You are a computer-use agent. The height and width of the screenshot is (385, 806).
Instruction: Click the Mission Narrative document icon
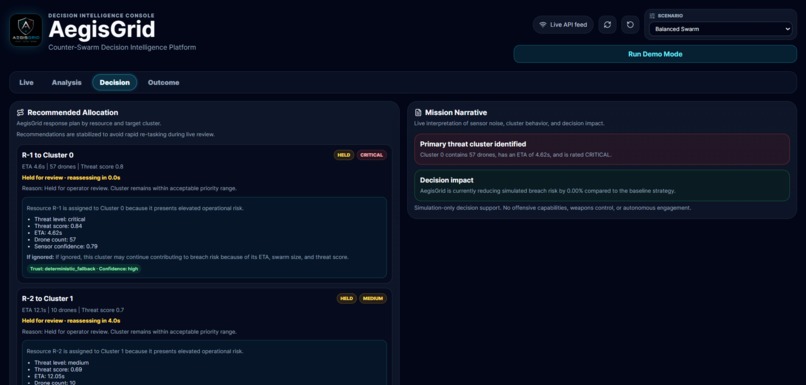click(x=418, y=113)
